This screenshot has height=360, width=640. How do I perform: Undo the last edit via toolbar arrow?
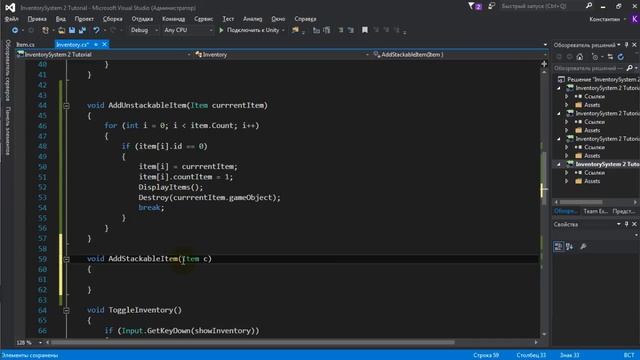click(96, 30)
